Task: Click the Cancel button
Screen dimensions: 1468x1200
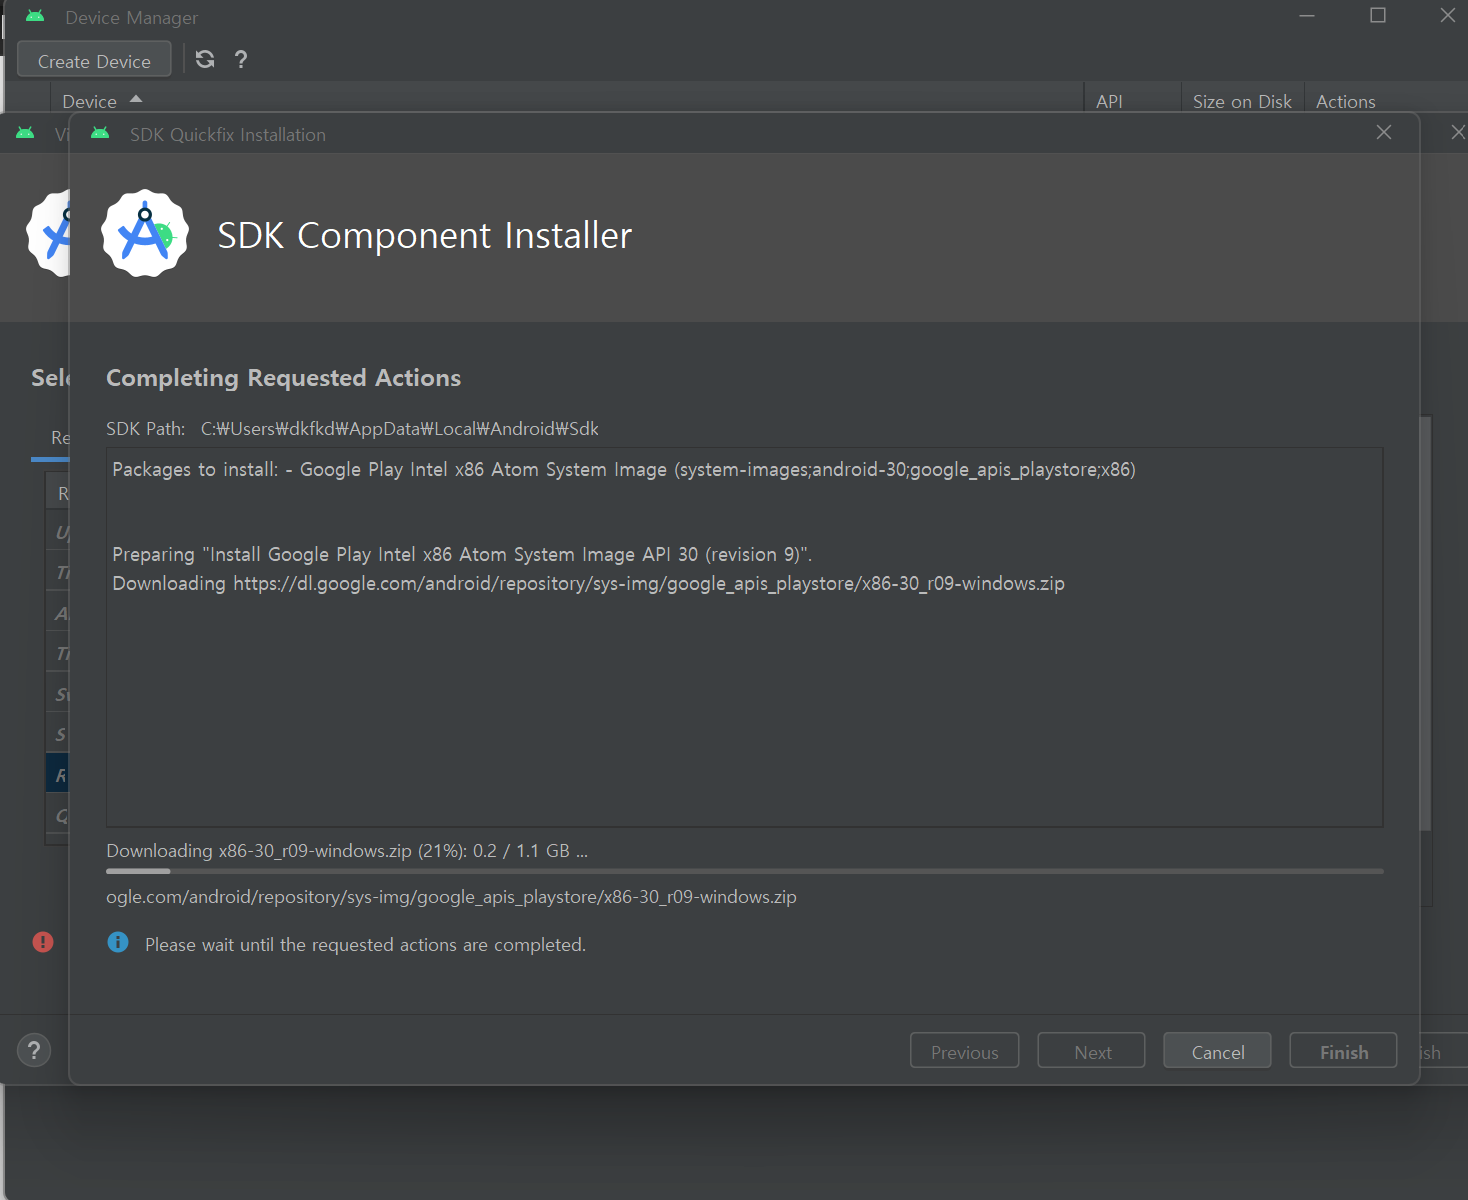Action: coord(1217,1051)
